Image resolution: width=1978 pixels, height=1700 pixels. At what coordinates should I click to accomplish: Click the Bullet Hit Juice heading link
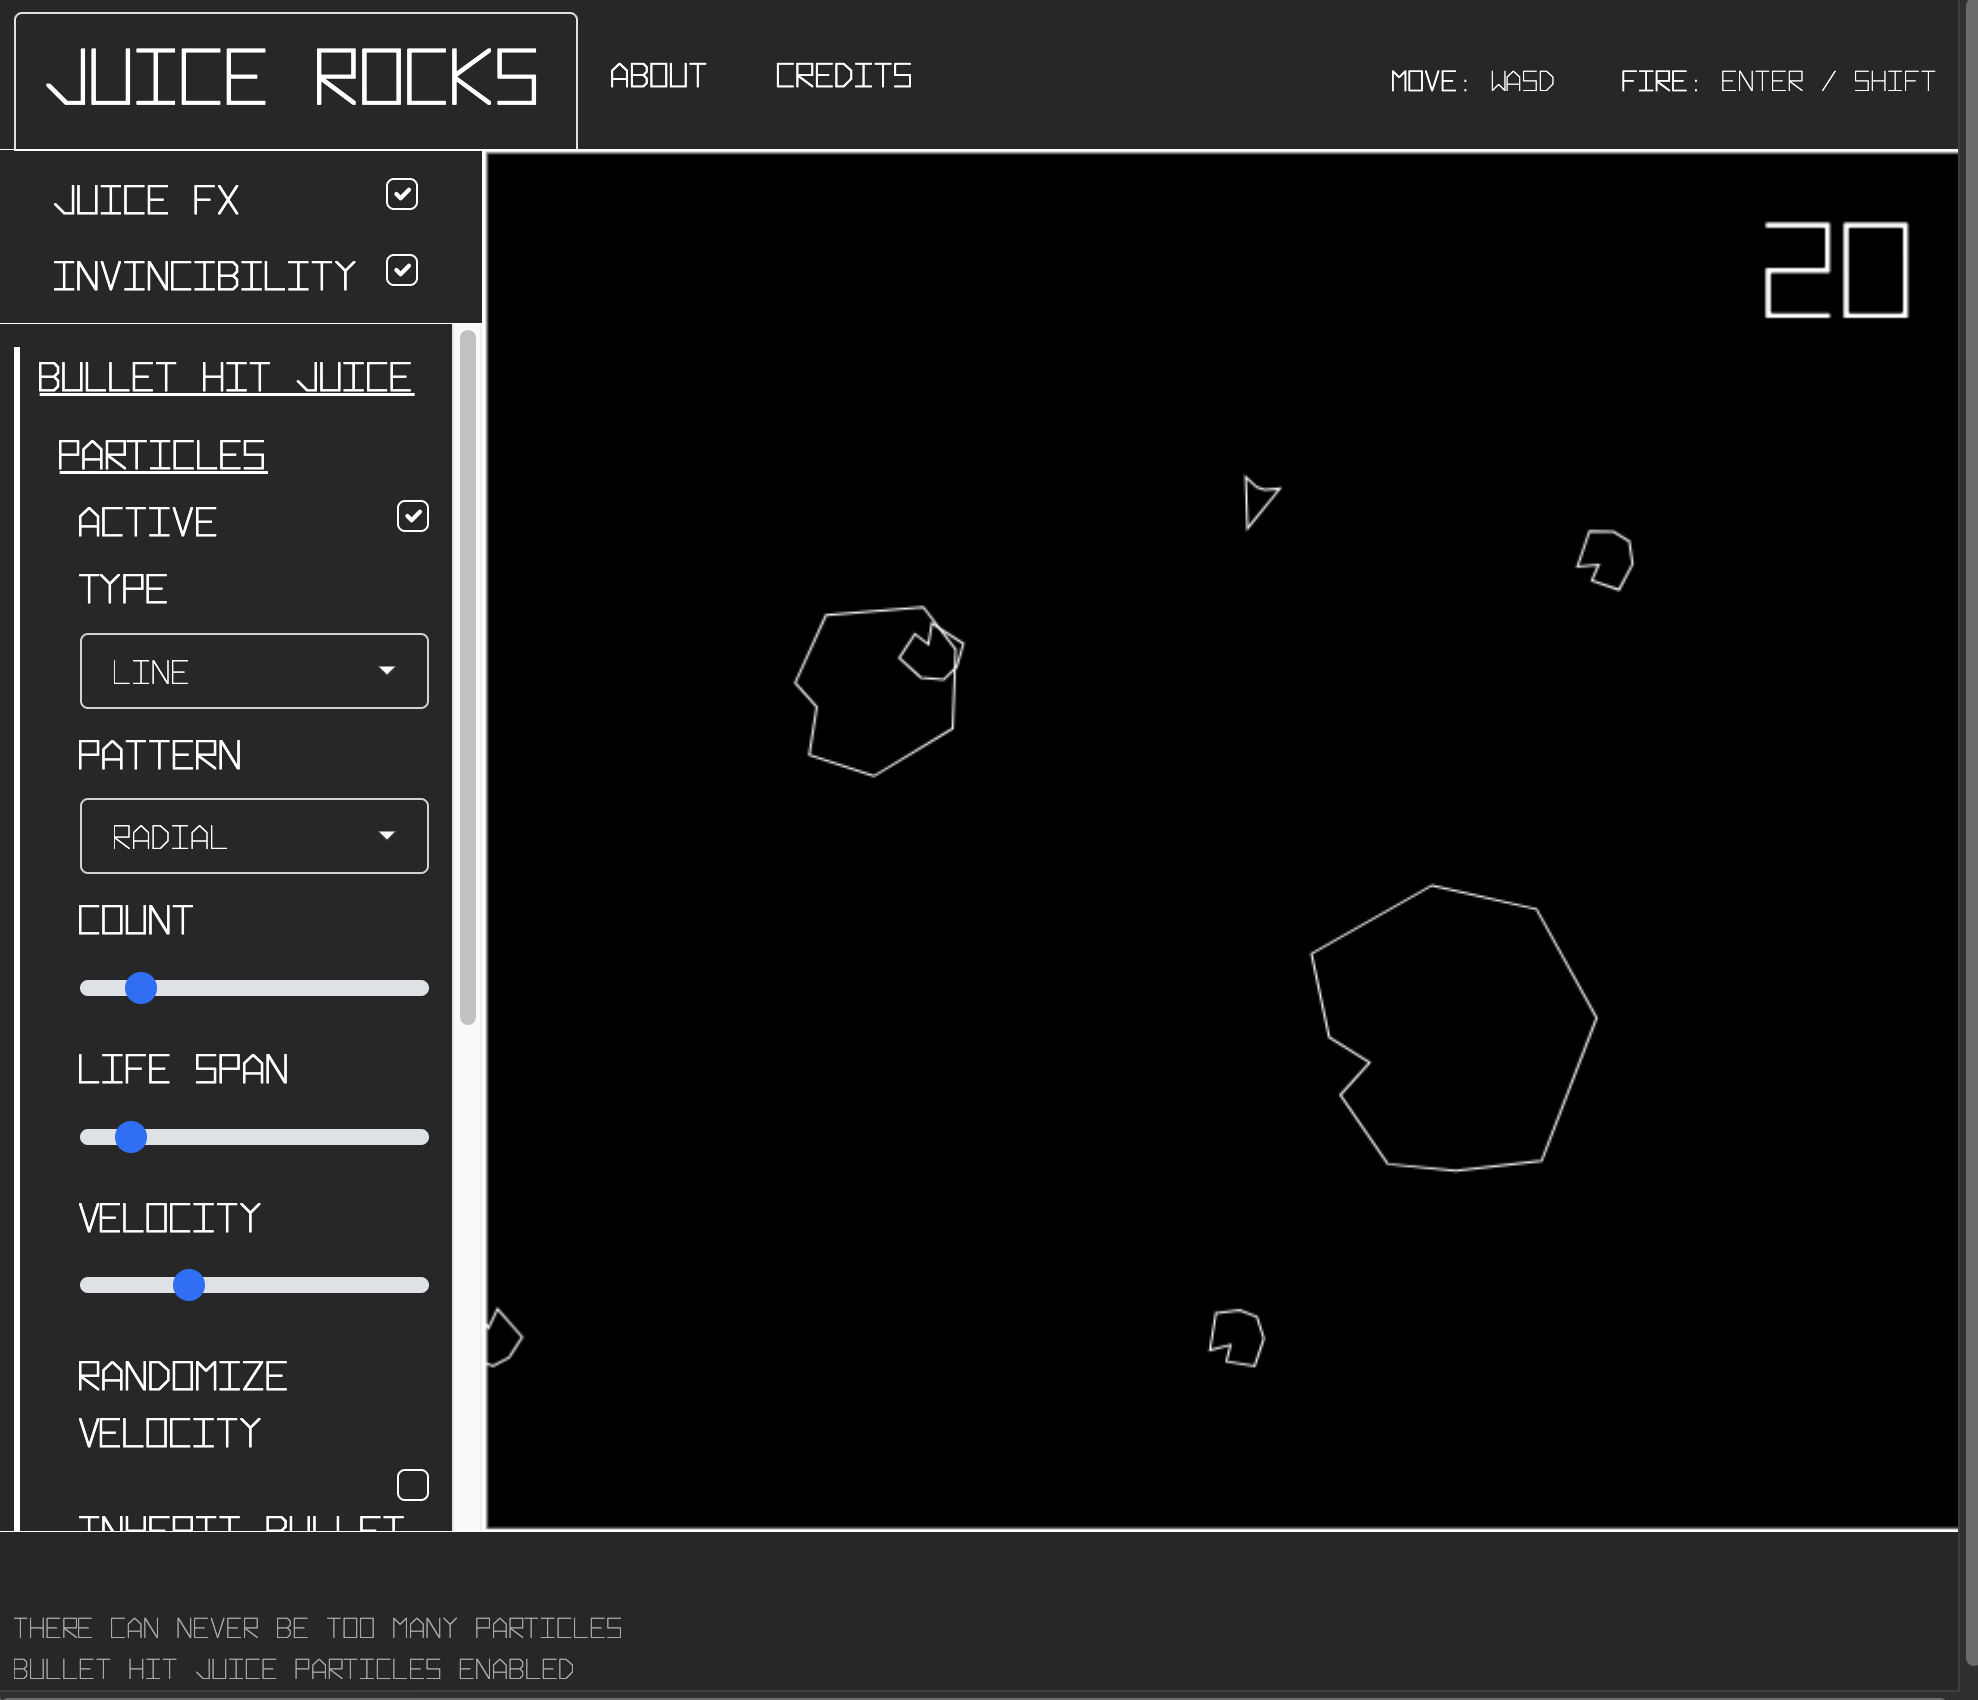click(225, 378)
